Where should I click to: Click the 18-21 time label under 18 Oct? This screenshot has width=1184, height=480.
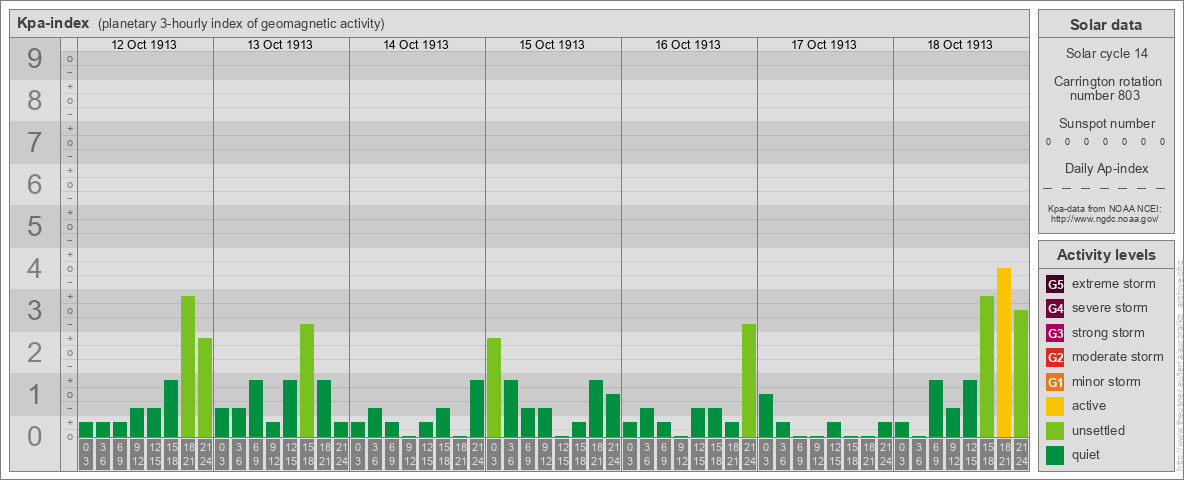1004,455
